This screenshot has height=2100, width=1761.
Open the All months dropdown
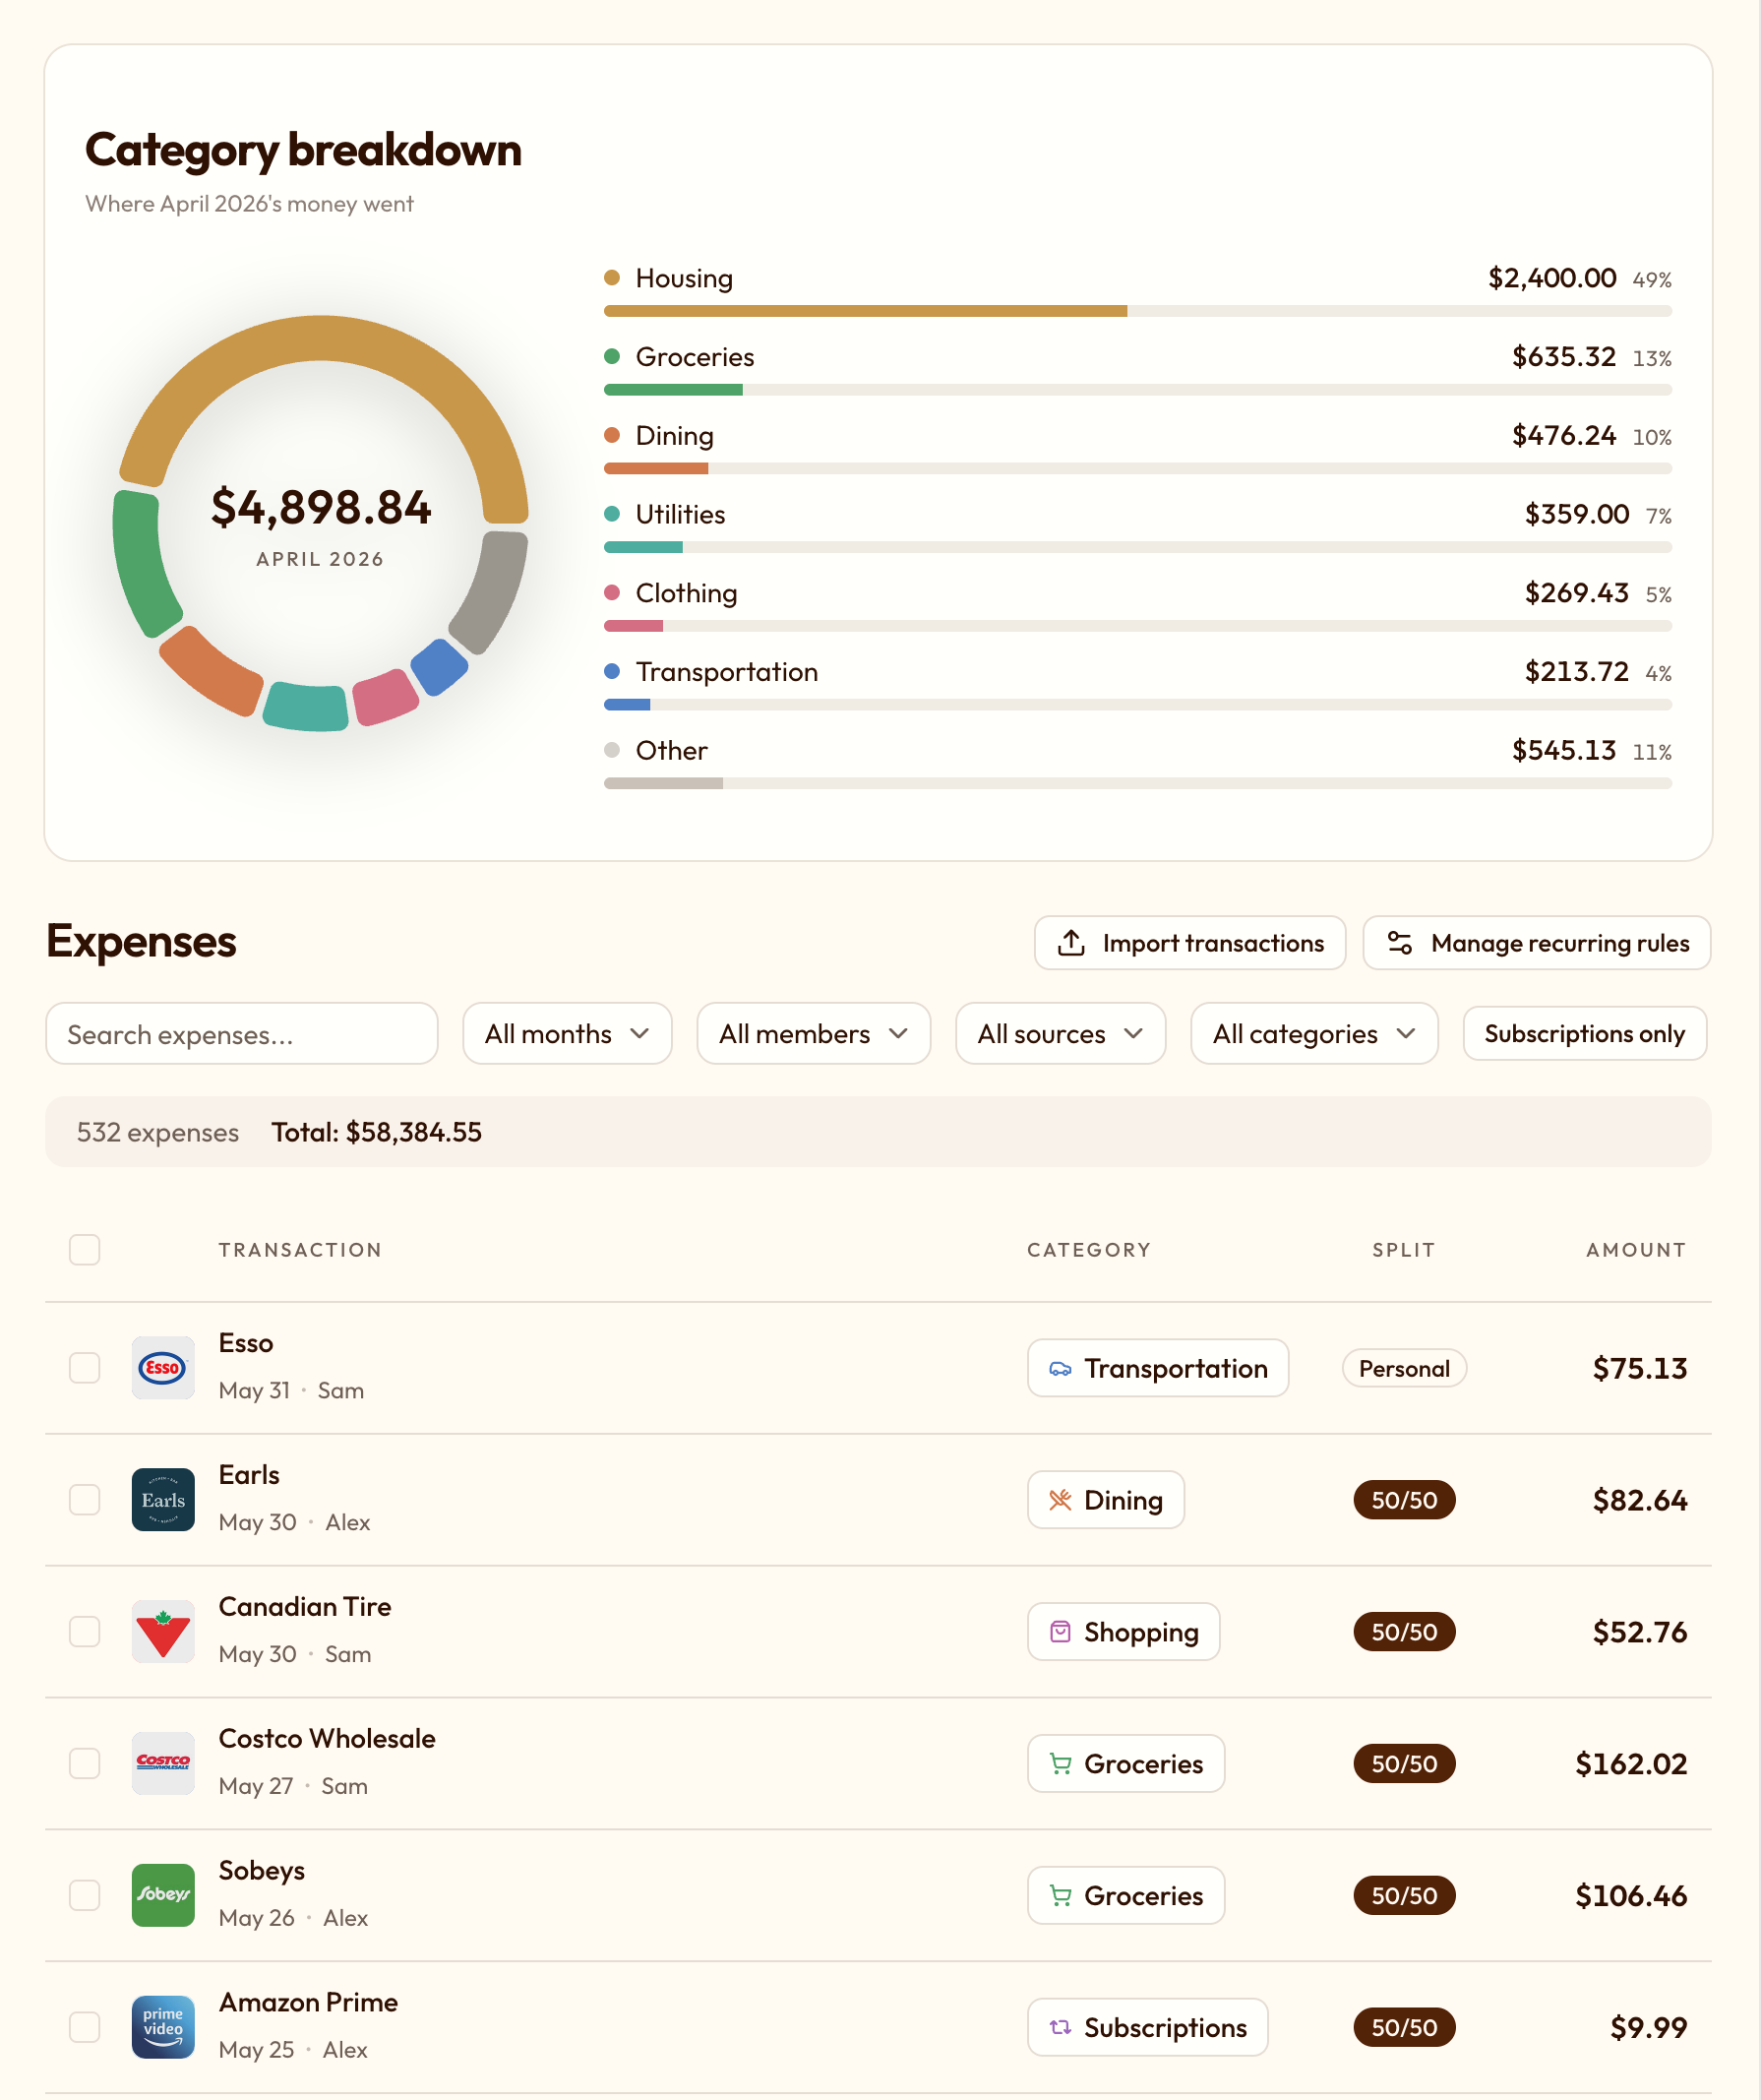click(567, 1034)
